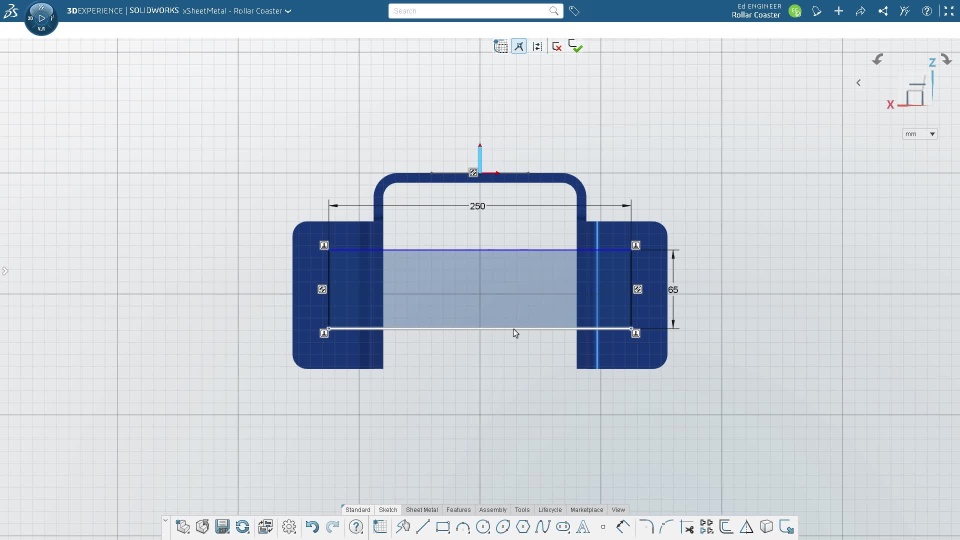Click the search magnifier icon
Screen dimensions: 960x540
point(553,11)
